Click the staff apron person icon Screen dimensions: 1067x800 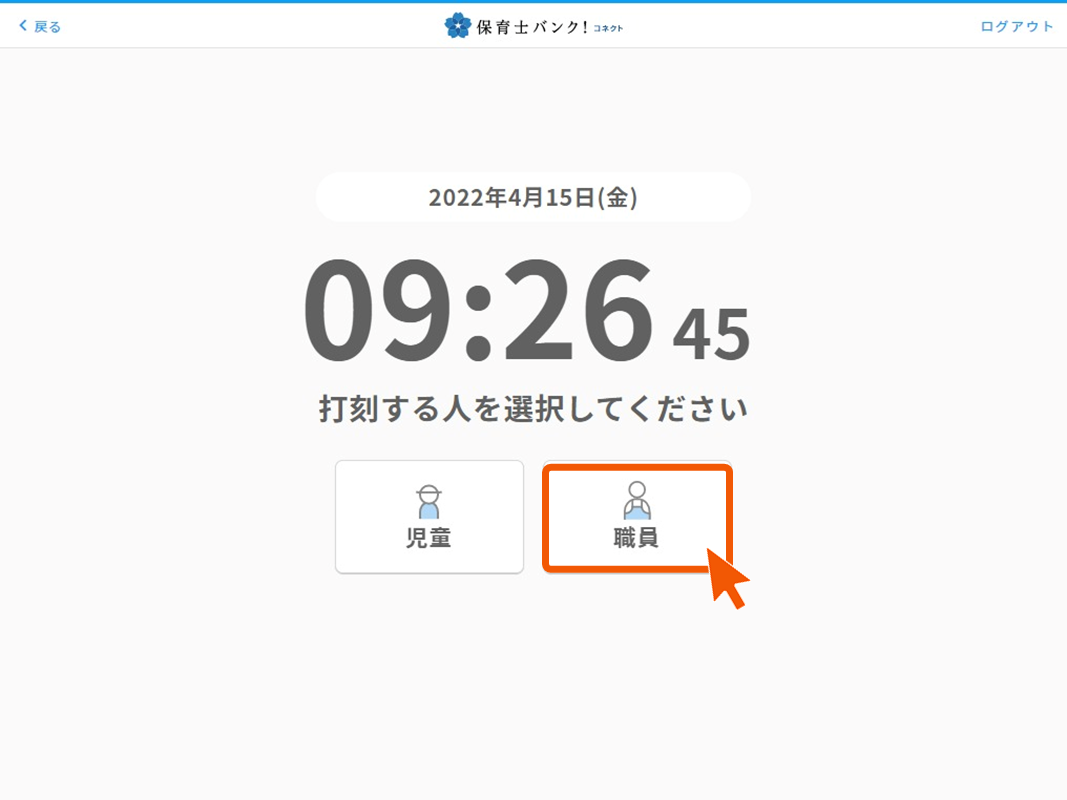tap(637, 501)
